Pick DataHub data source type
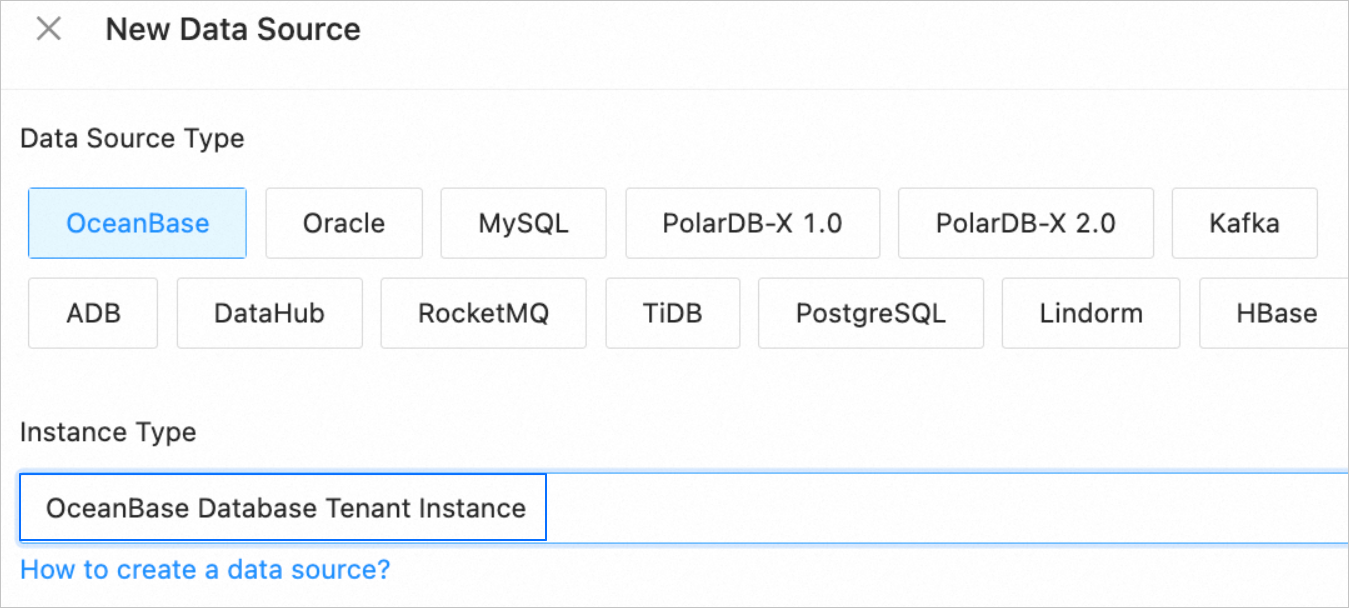This screenshot has height=608, width=1349. (x=269, y=313)
